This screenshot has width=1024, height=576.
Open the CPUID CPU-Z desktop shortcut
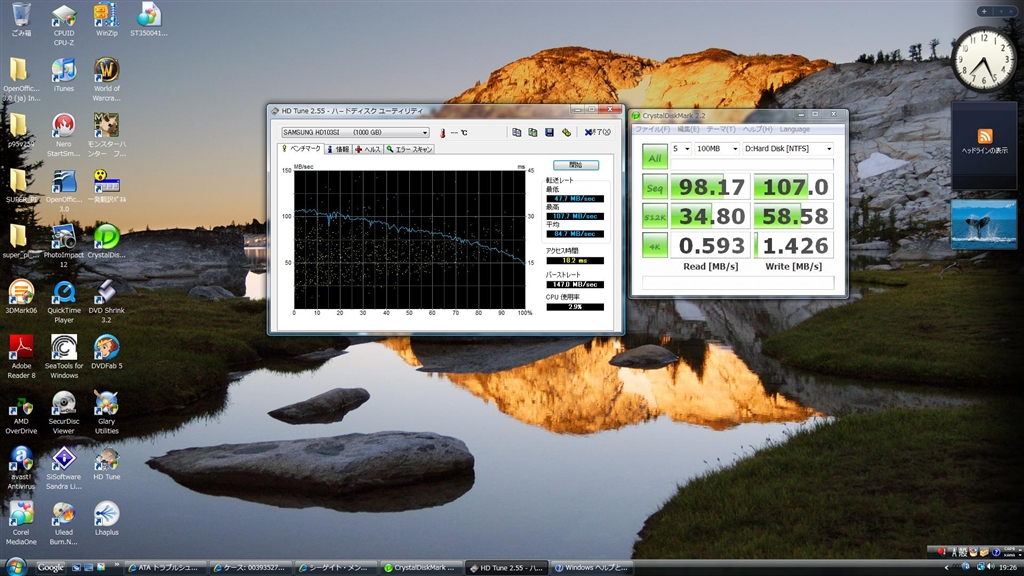point(64,24)
